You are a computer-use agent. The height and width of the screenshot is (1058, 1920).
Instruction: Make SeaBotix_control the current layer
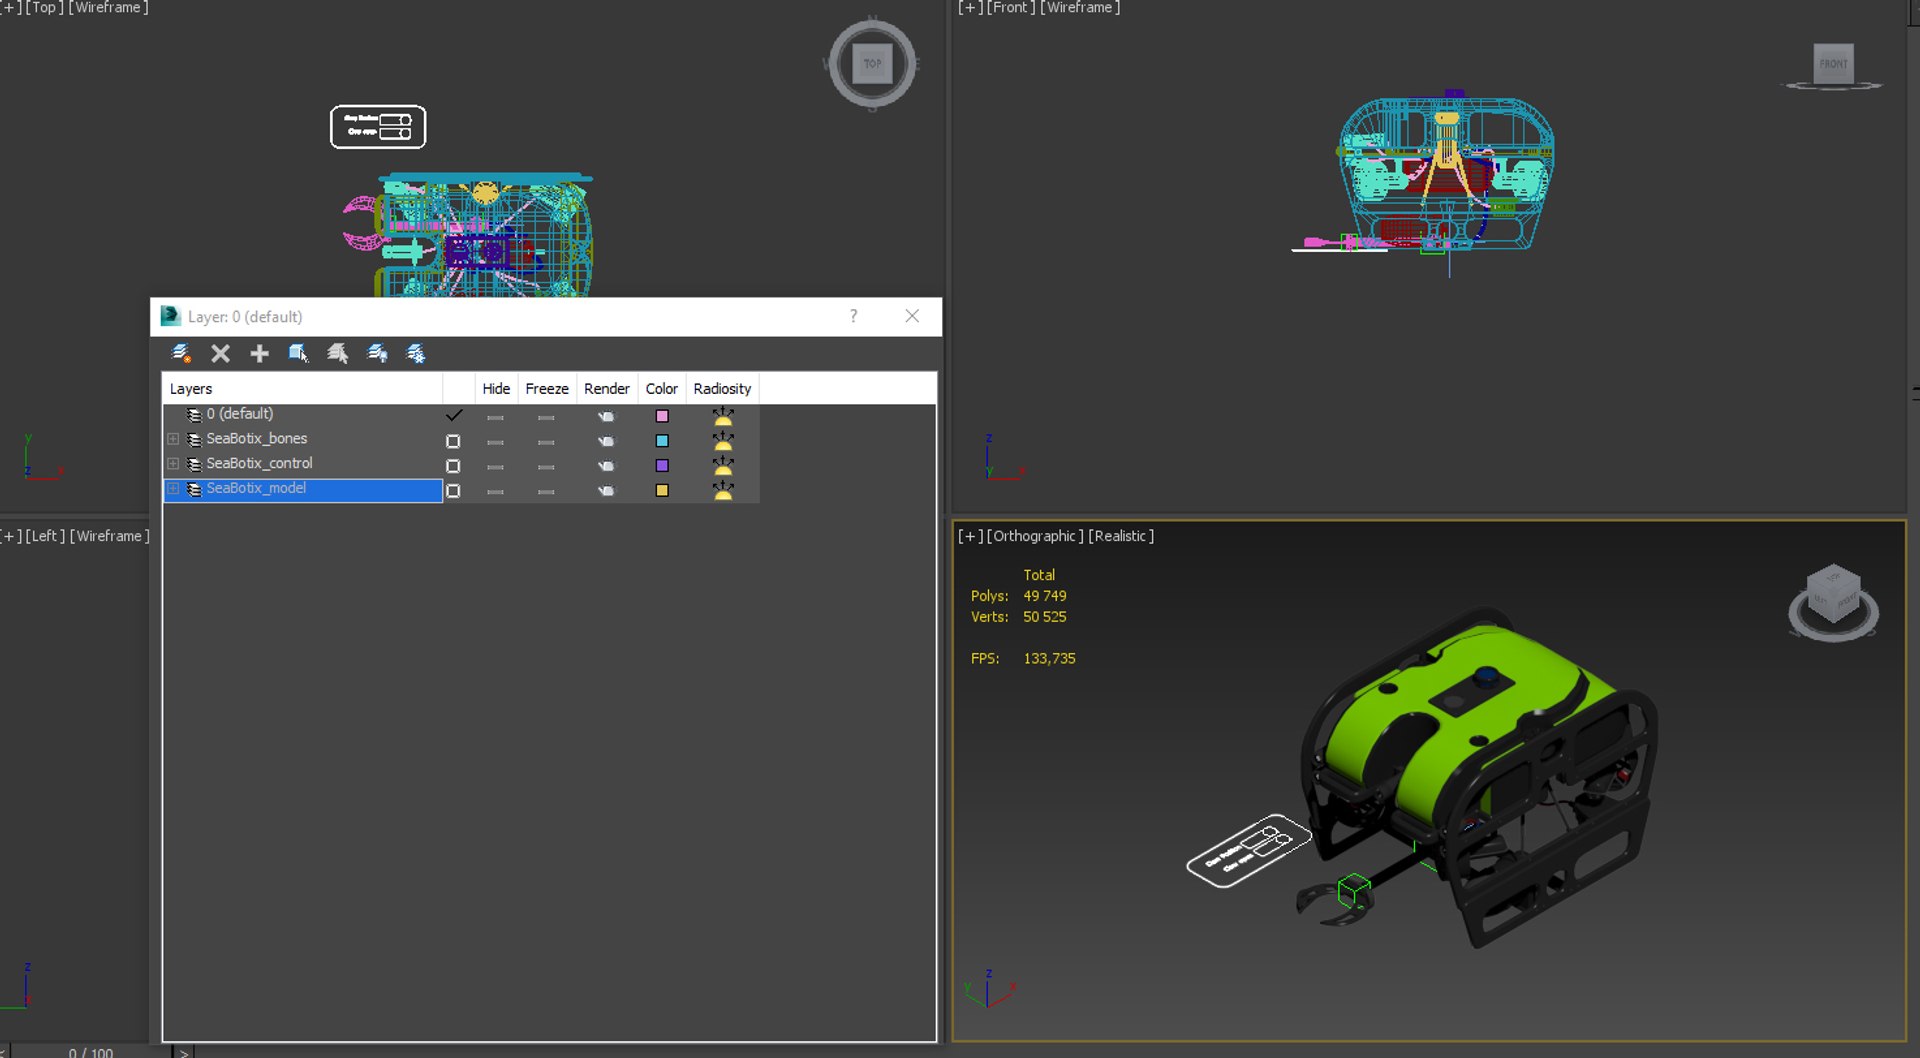point(453,466)
